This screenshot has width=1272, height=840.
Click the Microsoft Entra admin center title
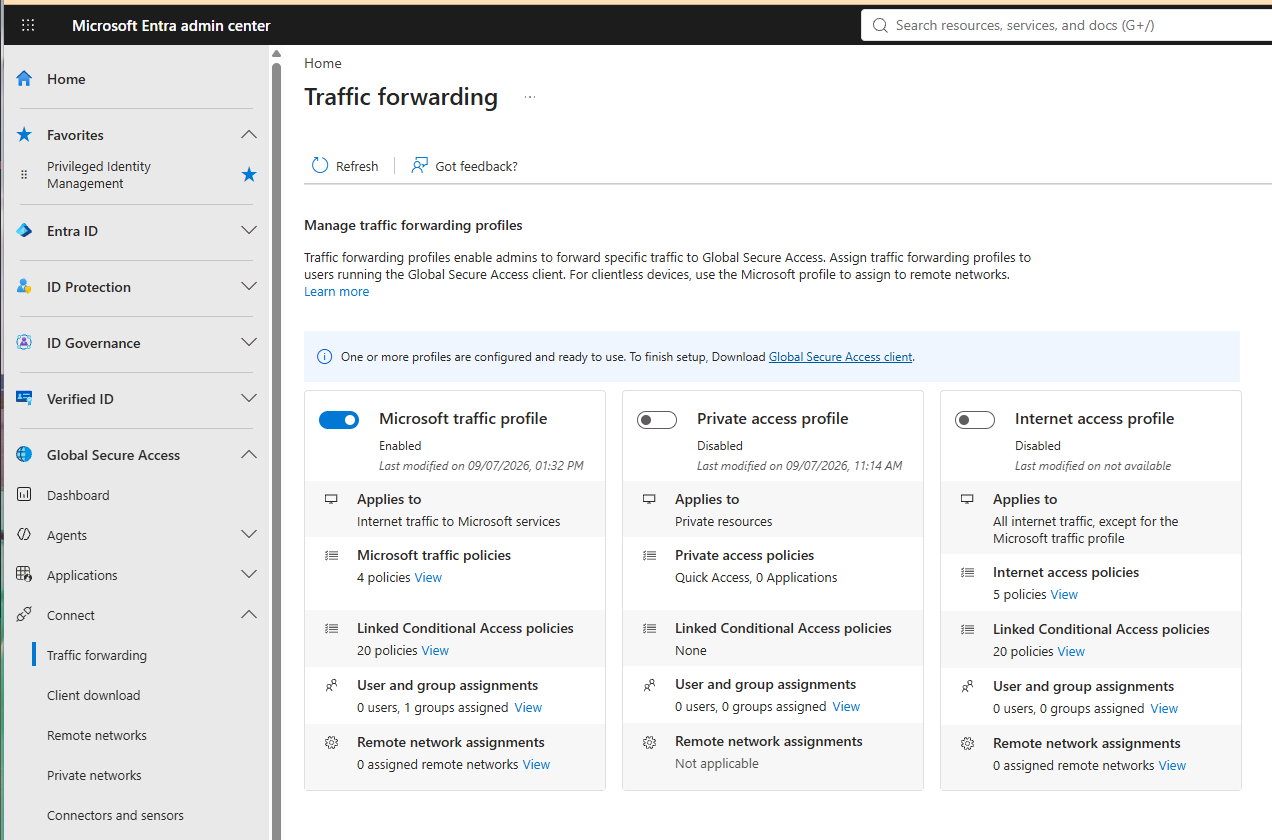click(171, 26)
